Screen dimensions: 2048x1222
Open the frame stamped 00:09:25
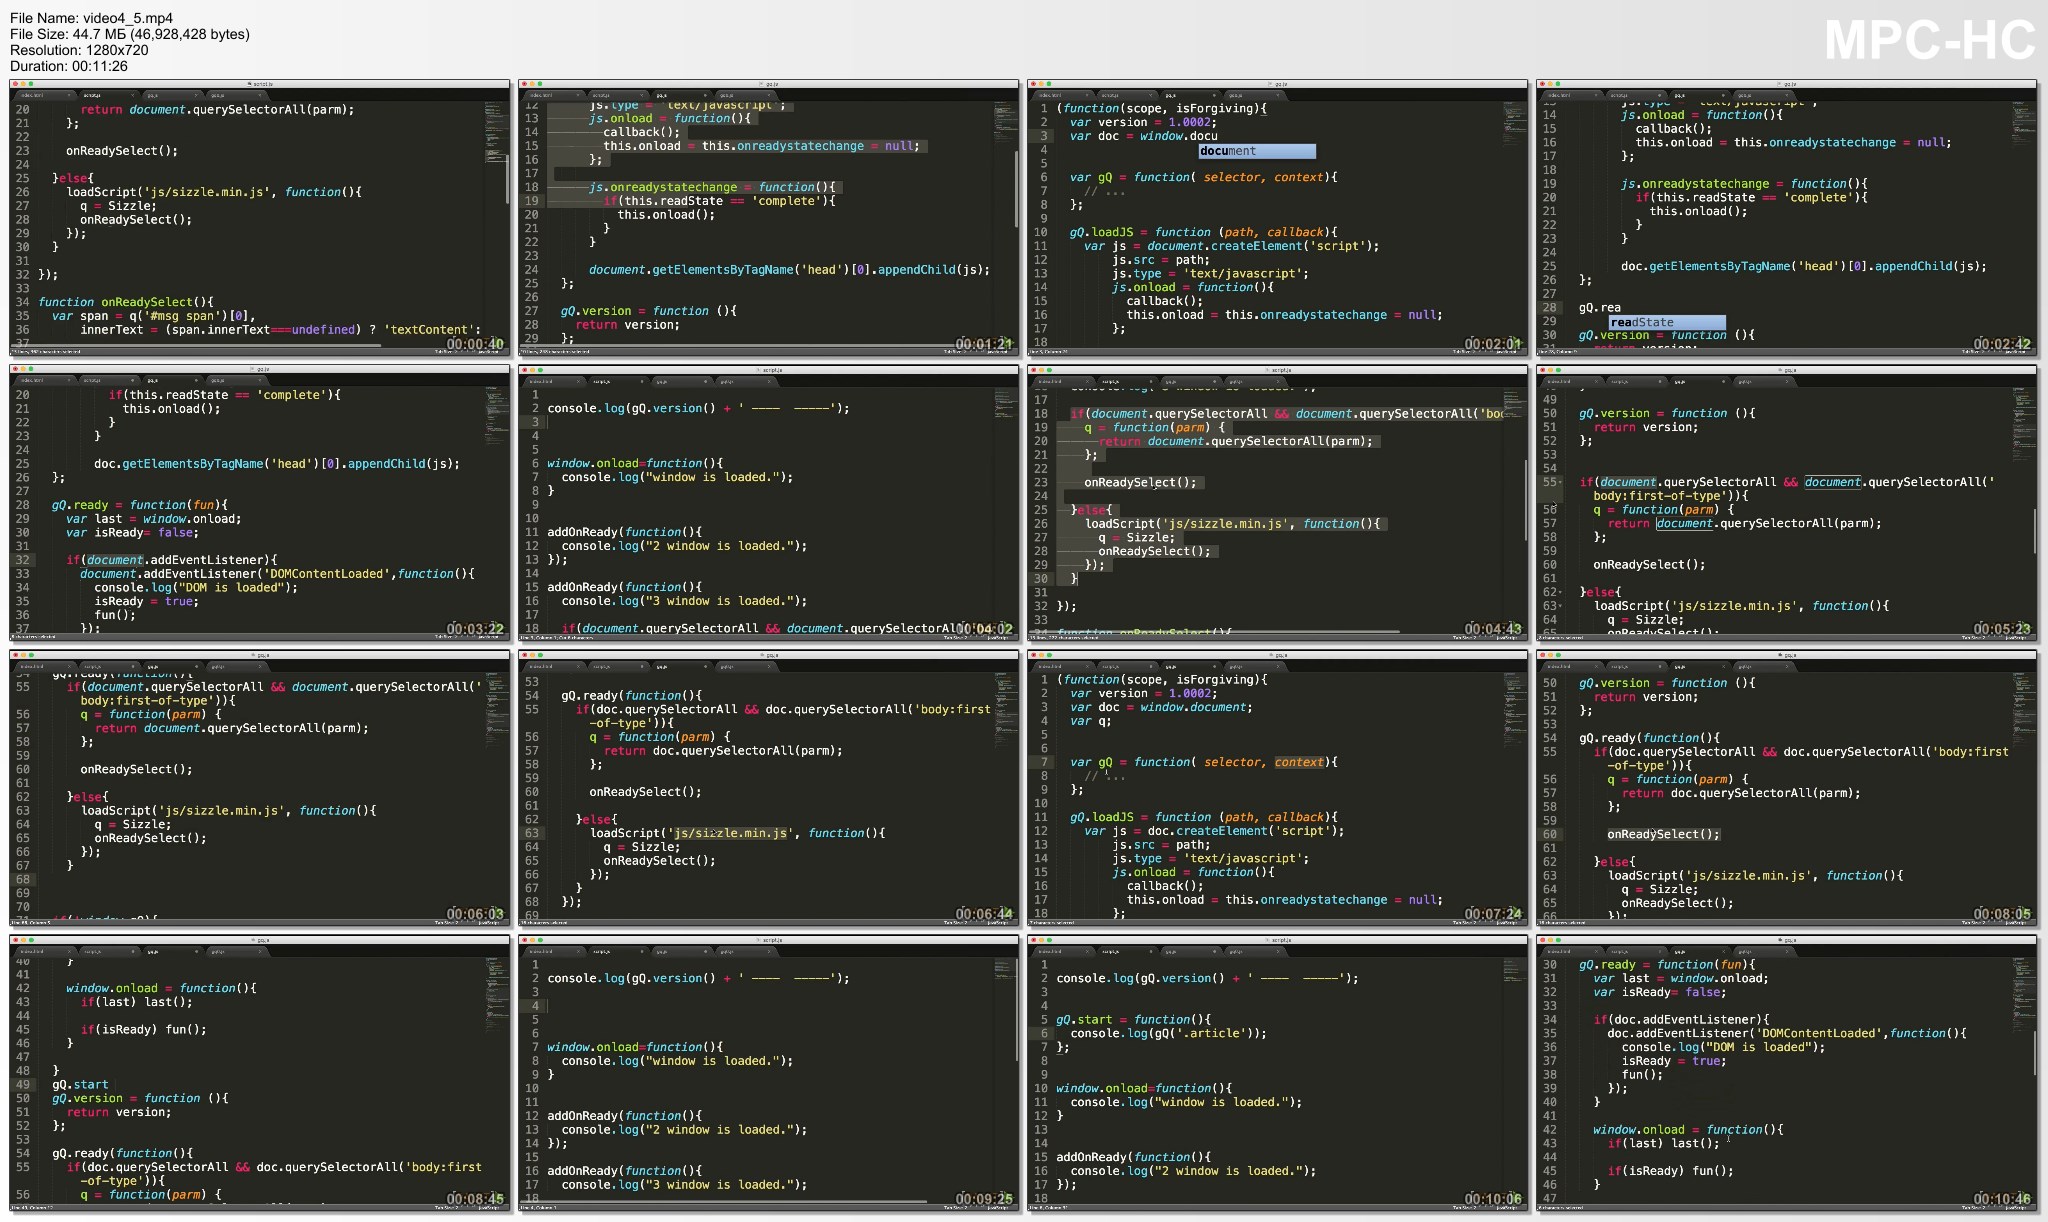(769, 1074)
